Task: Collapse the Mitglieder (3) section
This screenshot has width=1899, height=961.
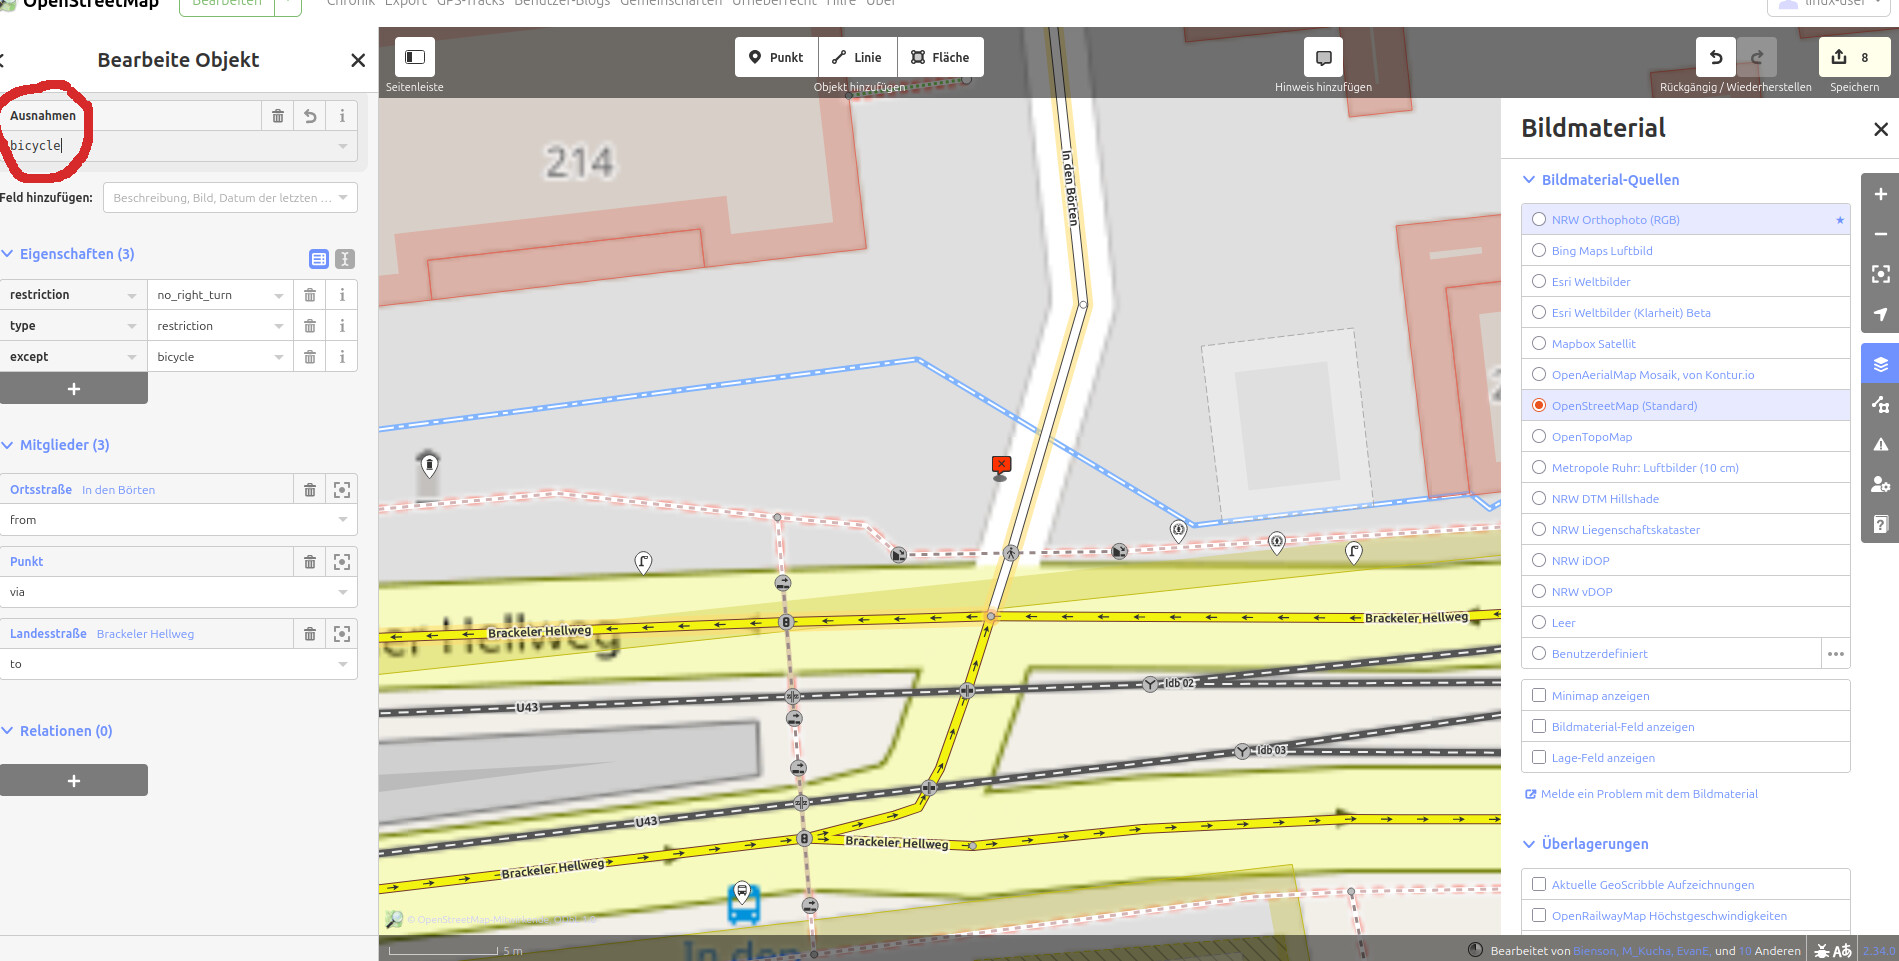Action: [56, 445]
